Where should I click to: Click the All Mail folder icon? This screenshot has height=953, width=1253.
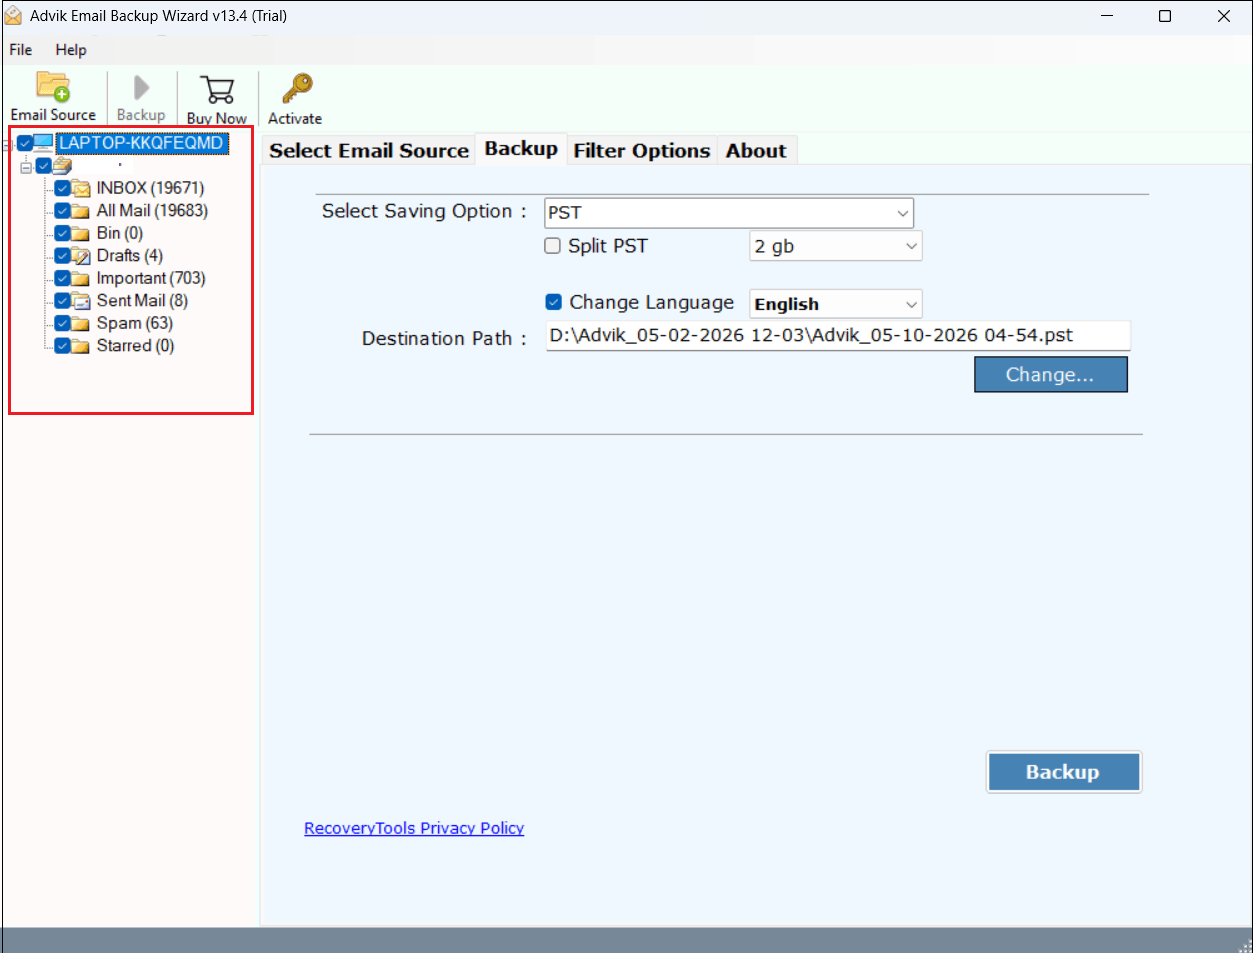(81, 211)
